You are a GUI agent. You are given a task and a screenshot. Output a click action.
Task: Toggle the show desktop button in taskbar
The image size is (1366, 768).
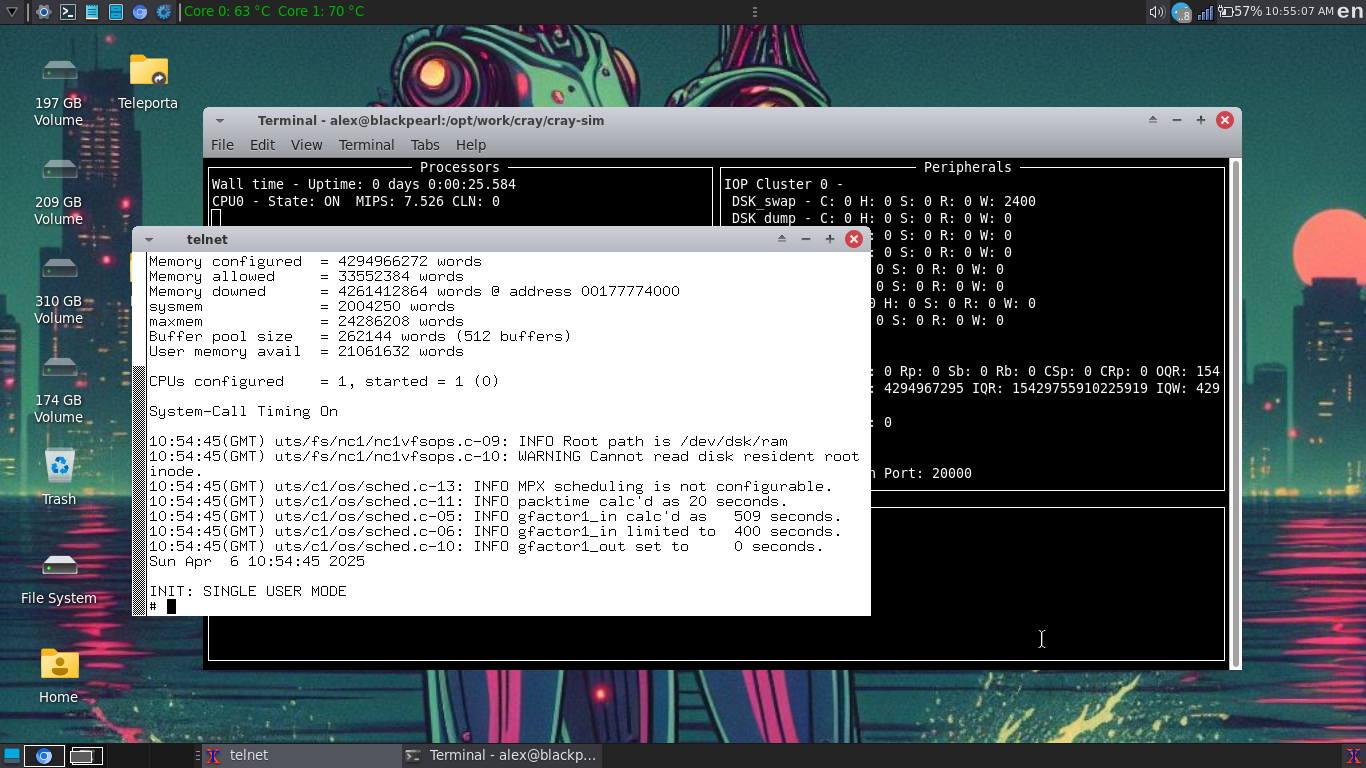tap(12, 755)
